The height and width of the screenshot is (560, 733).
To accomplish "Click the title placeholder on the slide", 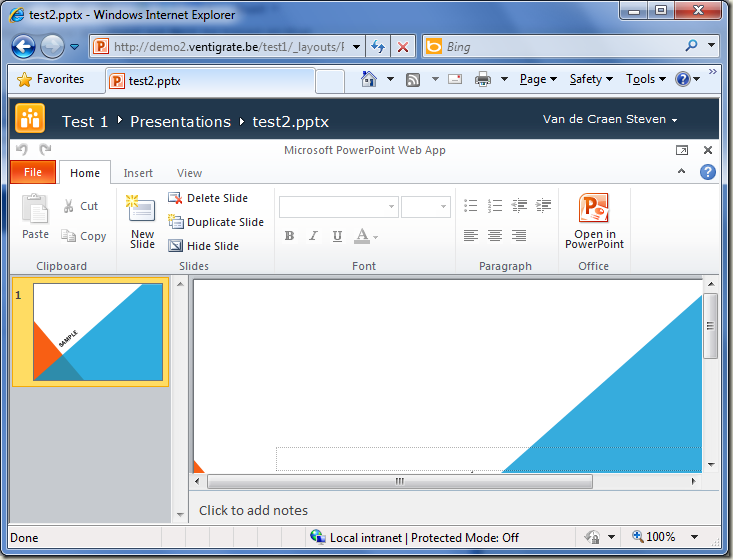I will click(489, 459).
